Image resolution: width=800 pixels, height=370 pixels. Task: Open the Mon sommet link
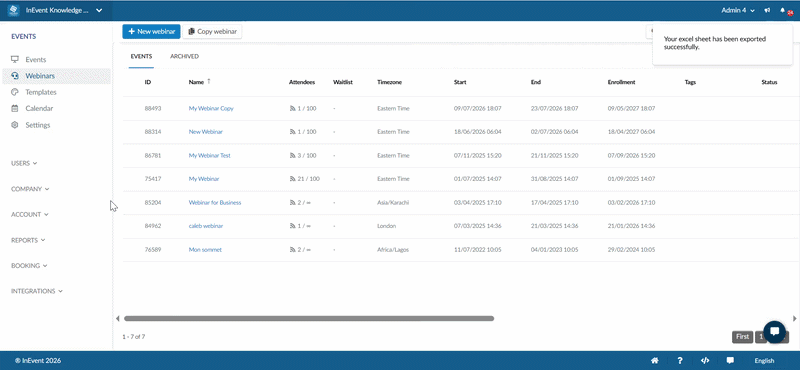[x=205, y=250]
